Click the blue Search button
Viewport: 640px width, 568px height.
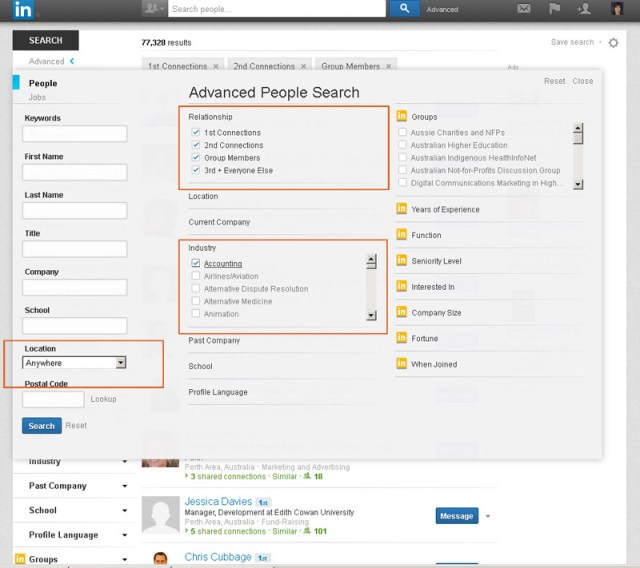point(42,426)
